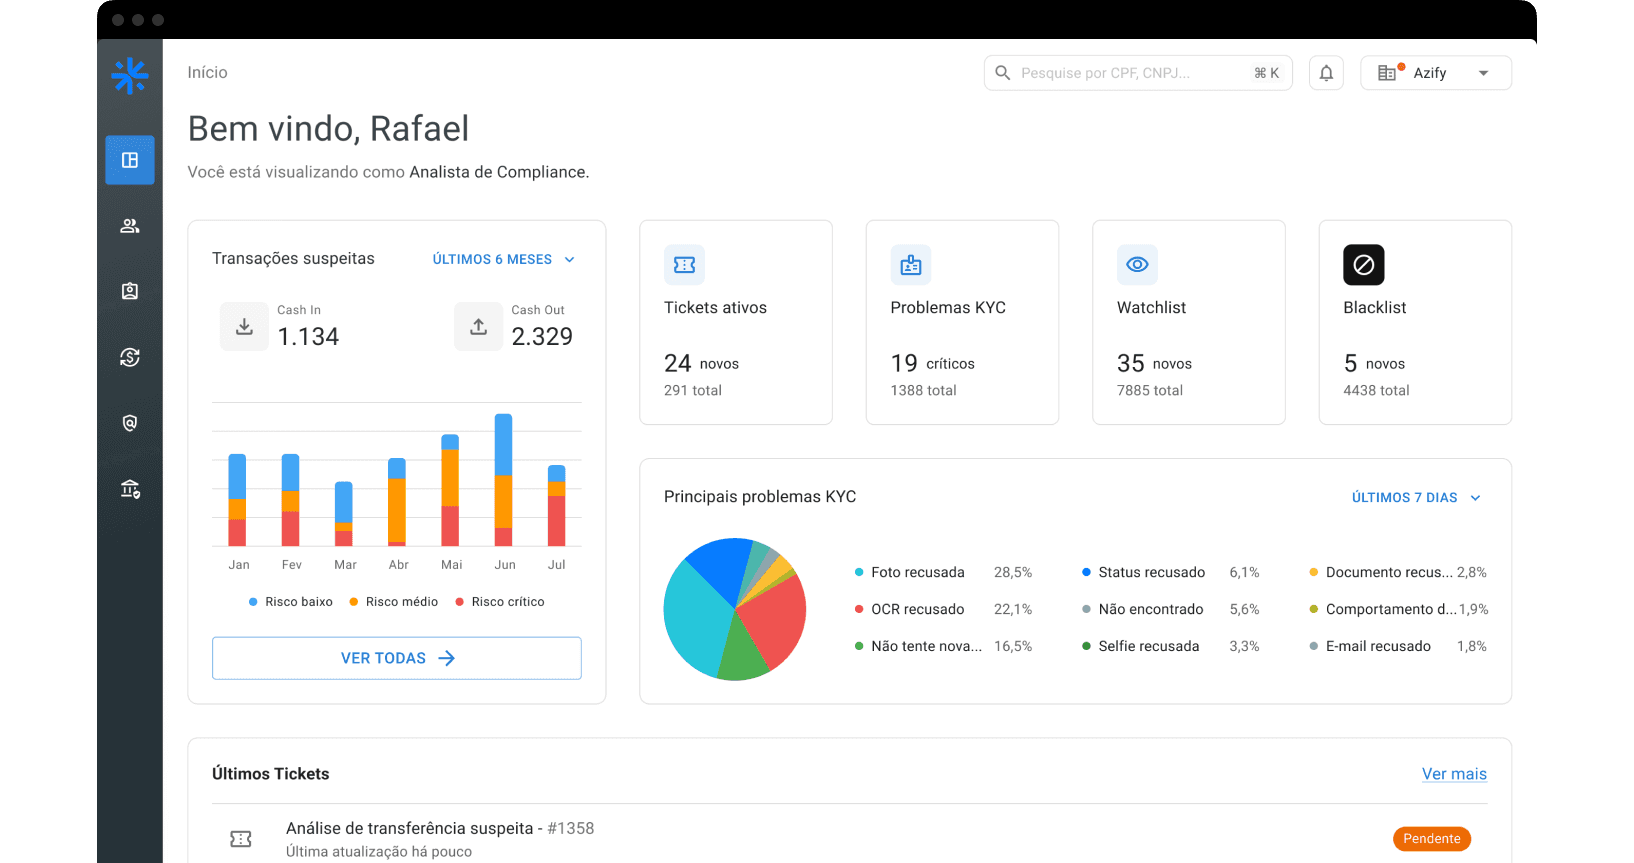The image size is (1634, 863).
Task: Click the "Bem vindo, Rafael" heading
Action: [x=328, y=129]
